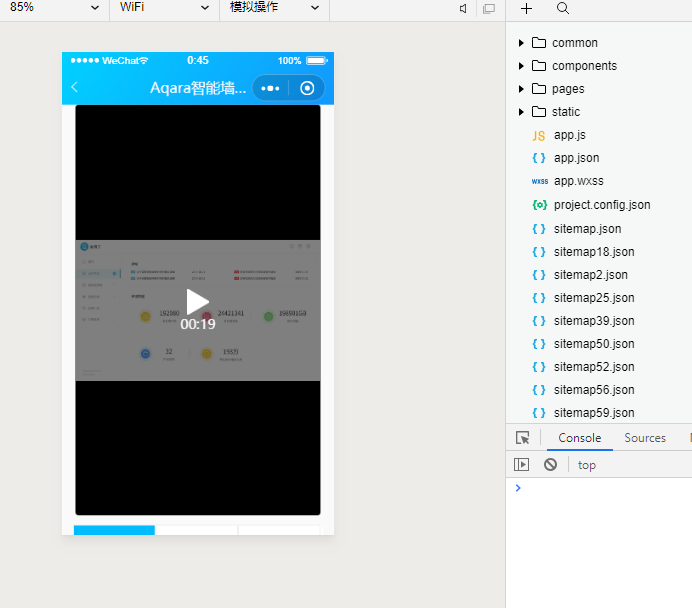Click the braces icon of sitemap25.json
Image resolution: width=692 pixels, height=608 pixels.
[539, 298]
